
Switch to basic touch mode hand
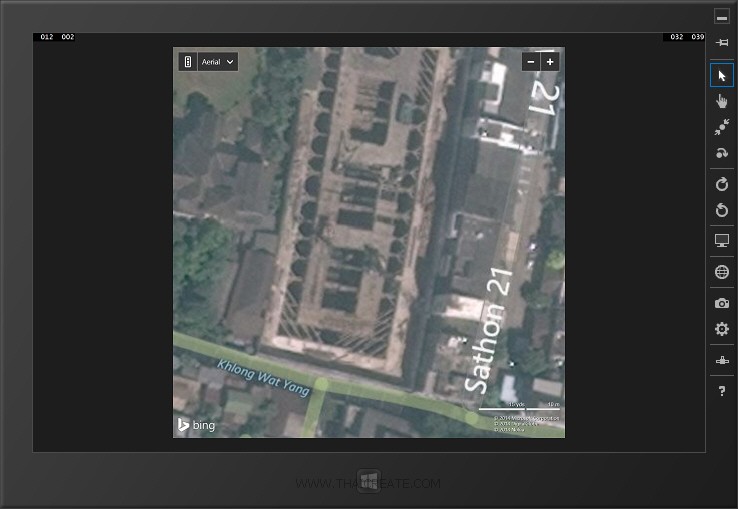pyautogui.click(x=722, y=101)
